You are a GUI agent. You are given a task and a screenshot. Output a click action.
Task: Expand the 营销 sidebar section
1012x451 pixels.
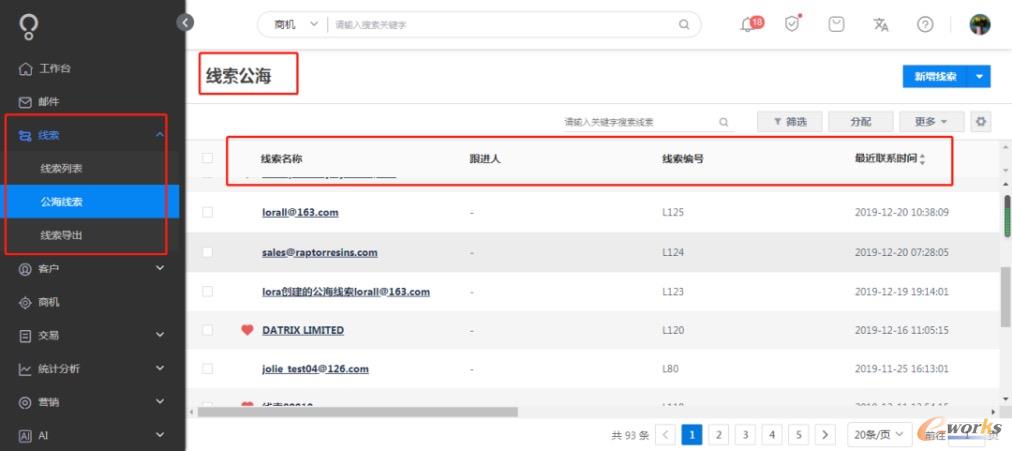(x=160, y=402)
